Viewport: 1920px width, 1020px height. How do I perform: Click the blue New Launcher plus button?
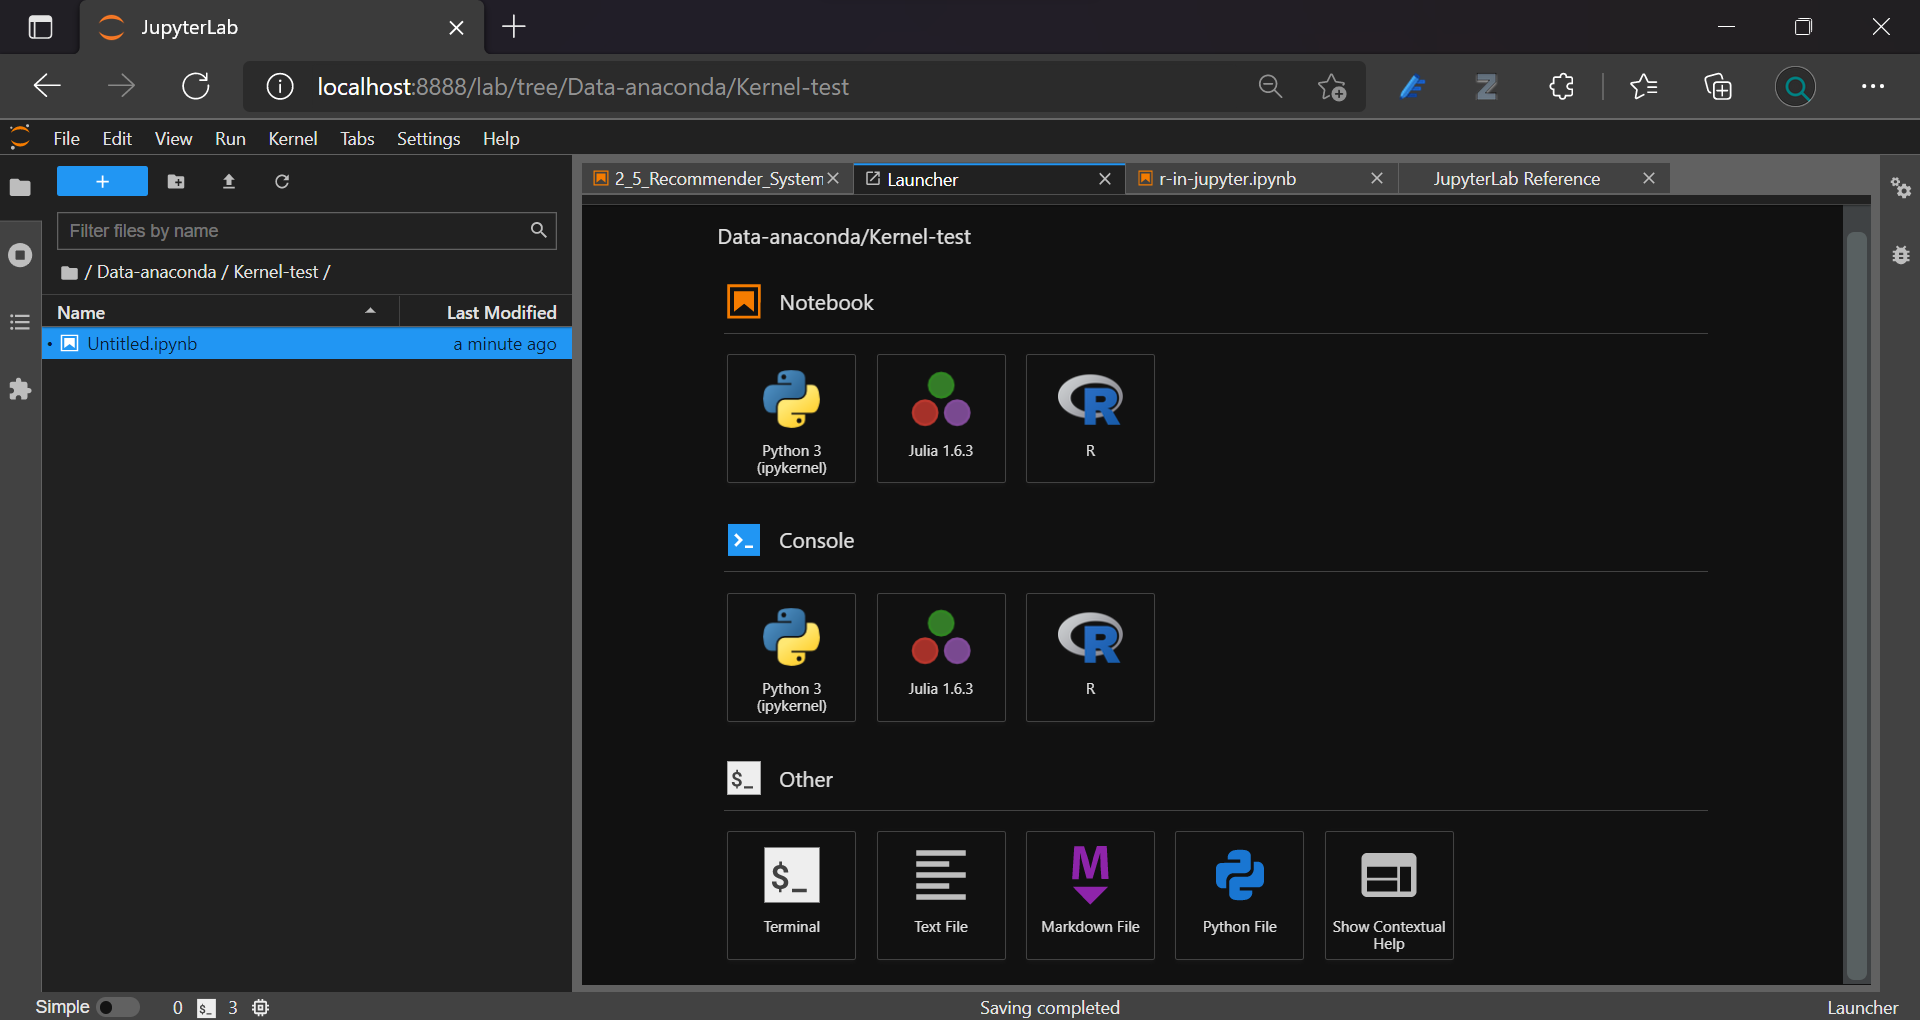tap(102, 181)
